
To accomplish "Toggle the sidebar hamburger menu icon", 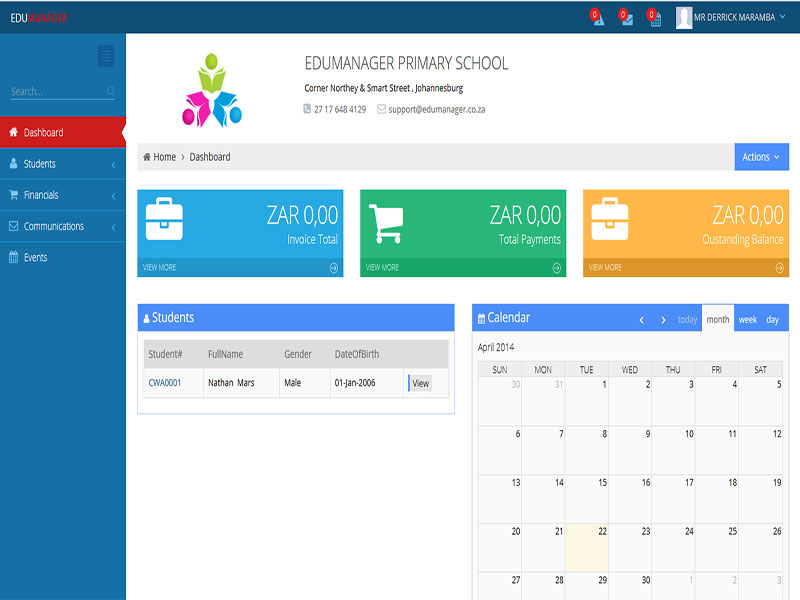I will click(106, 57).
